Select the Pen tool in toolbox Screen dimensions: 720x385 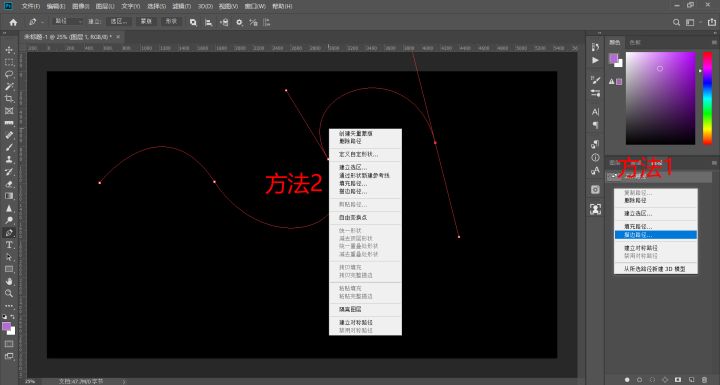tap(9, 233)
